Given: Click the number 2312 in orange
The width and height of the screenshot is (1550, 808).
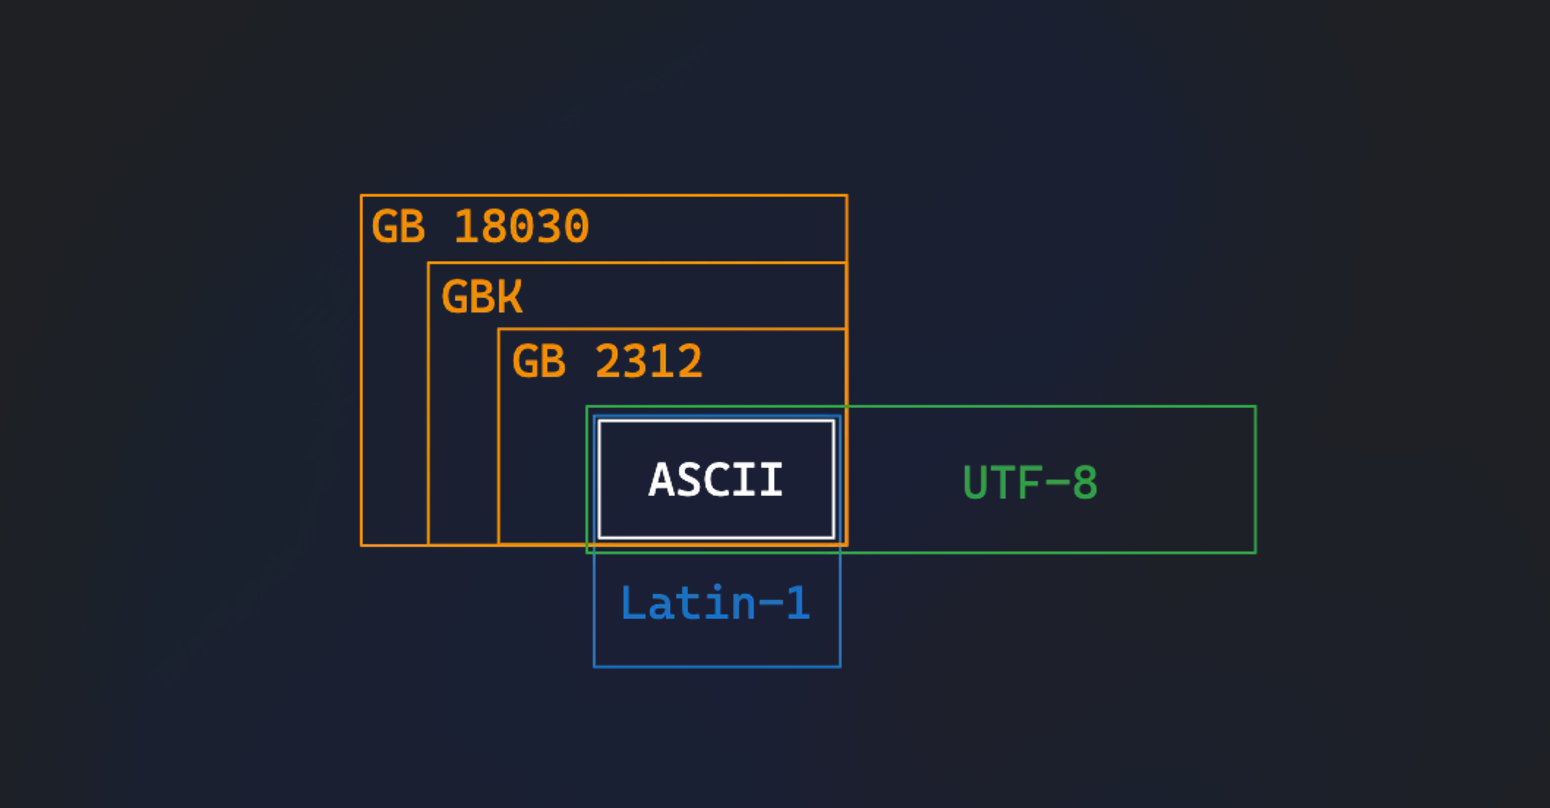Looking at the screenshot, I should [649, 361].
